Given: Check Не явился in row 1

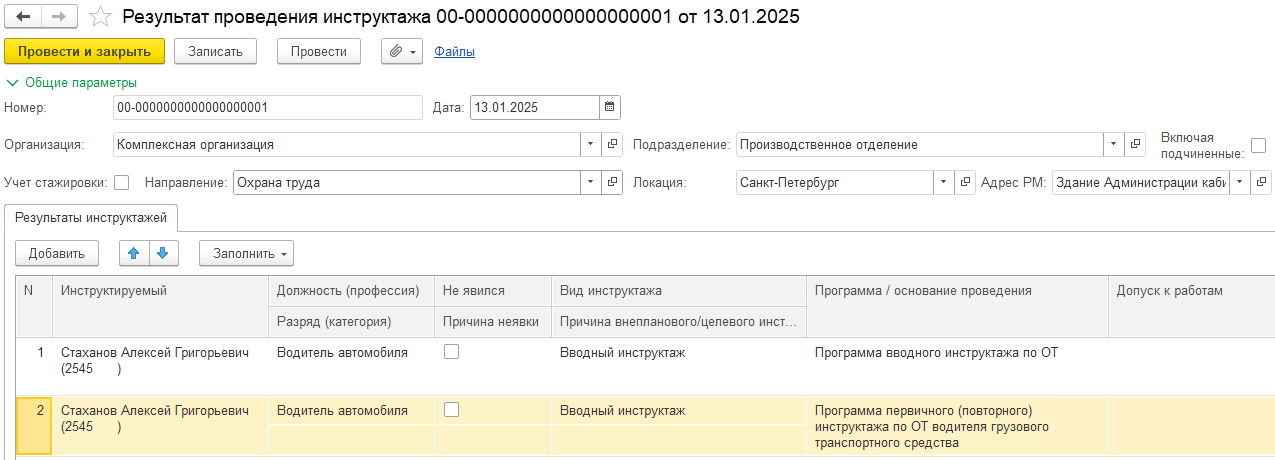Looking at the screenshot, I should pos(452,352).
